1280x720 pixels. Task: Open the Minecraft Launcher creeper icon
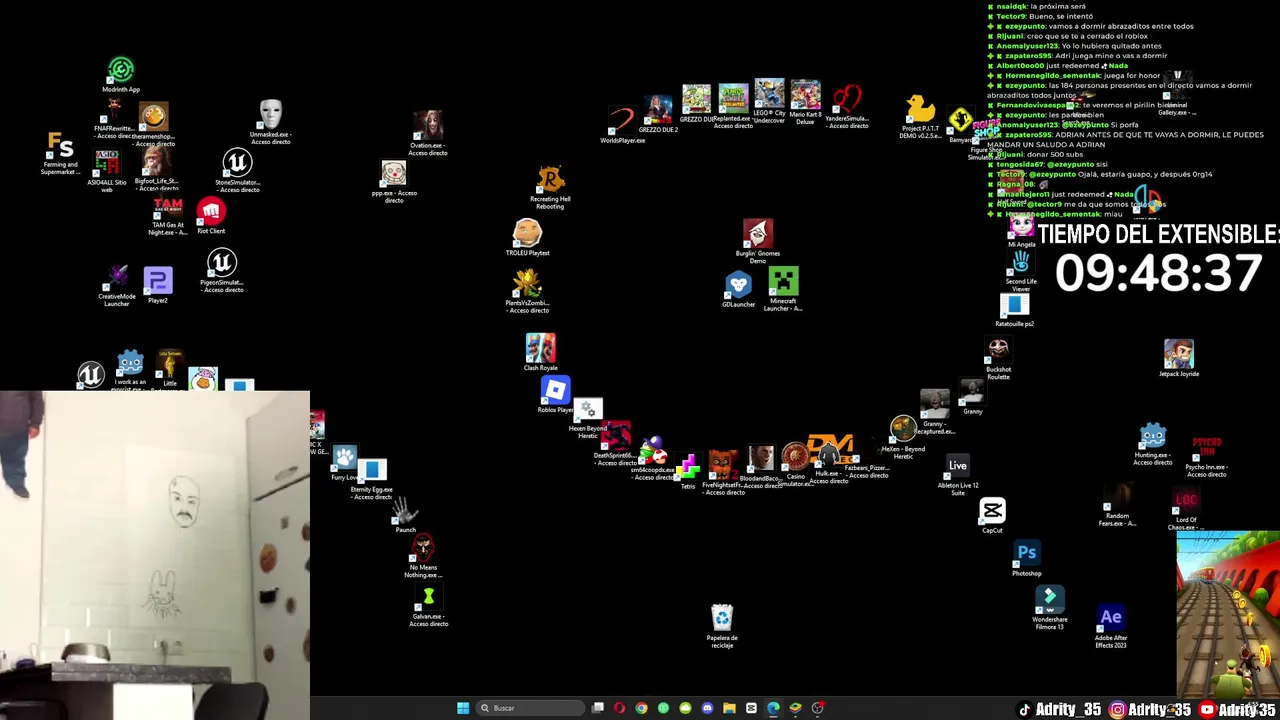(x=783, y=289)
